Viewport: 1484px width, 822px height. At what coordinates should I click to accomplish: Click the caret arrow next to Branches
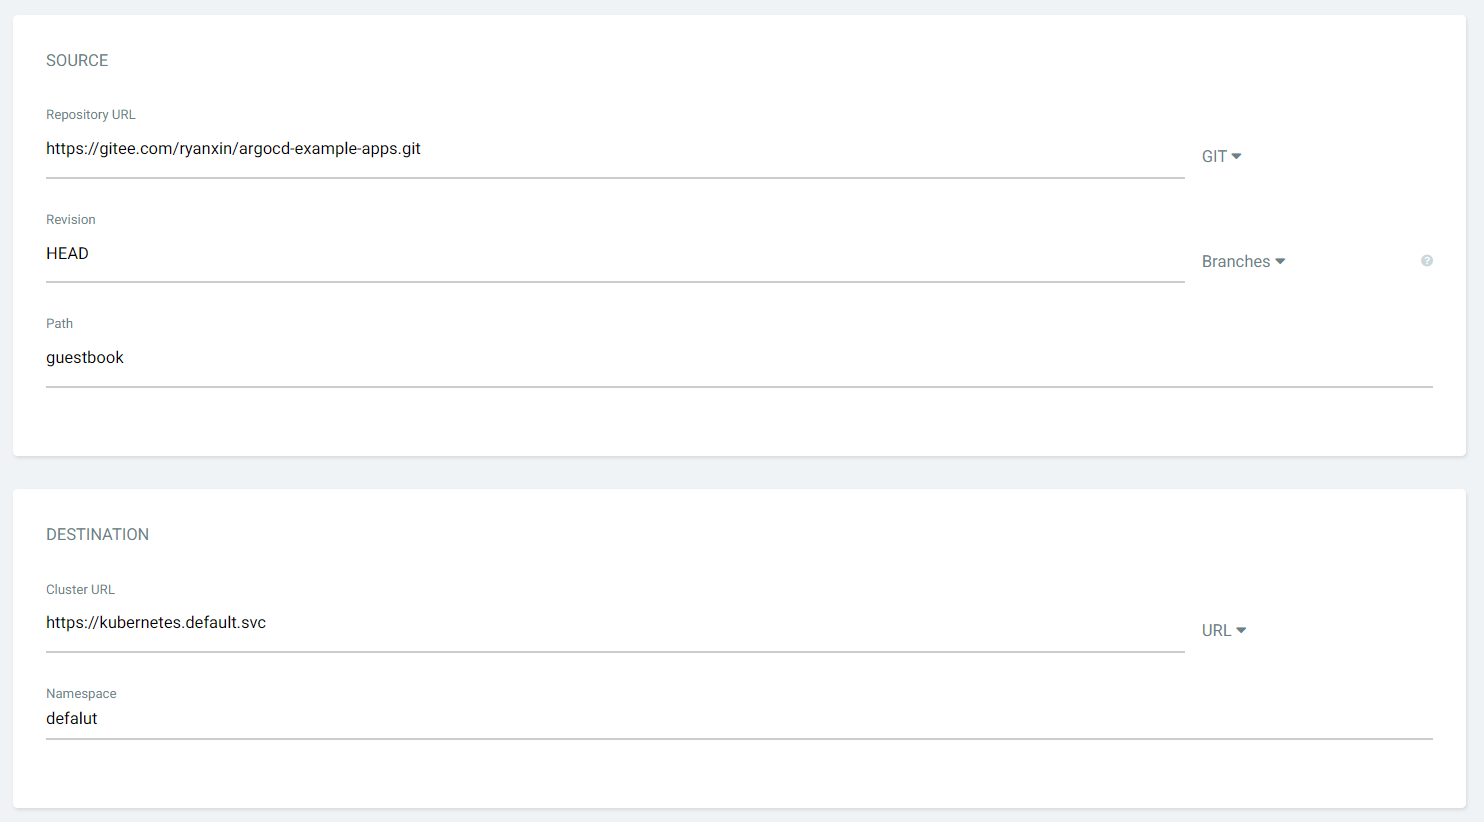click(1280, 261)
